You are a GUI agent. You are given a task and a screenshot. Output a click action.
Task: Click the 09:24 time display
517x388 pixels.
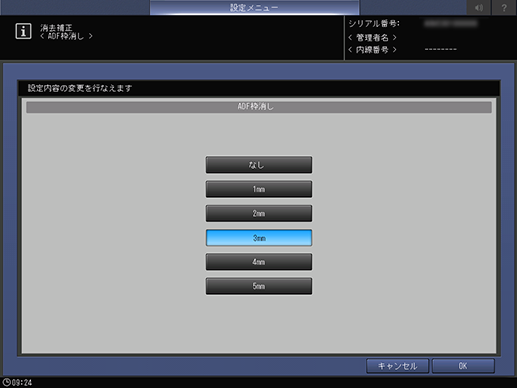coord(22,383)
